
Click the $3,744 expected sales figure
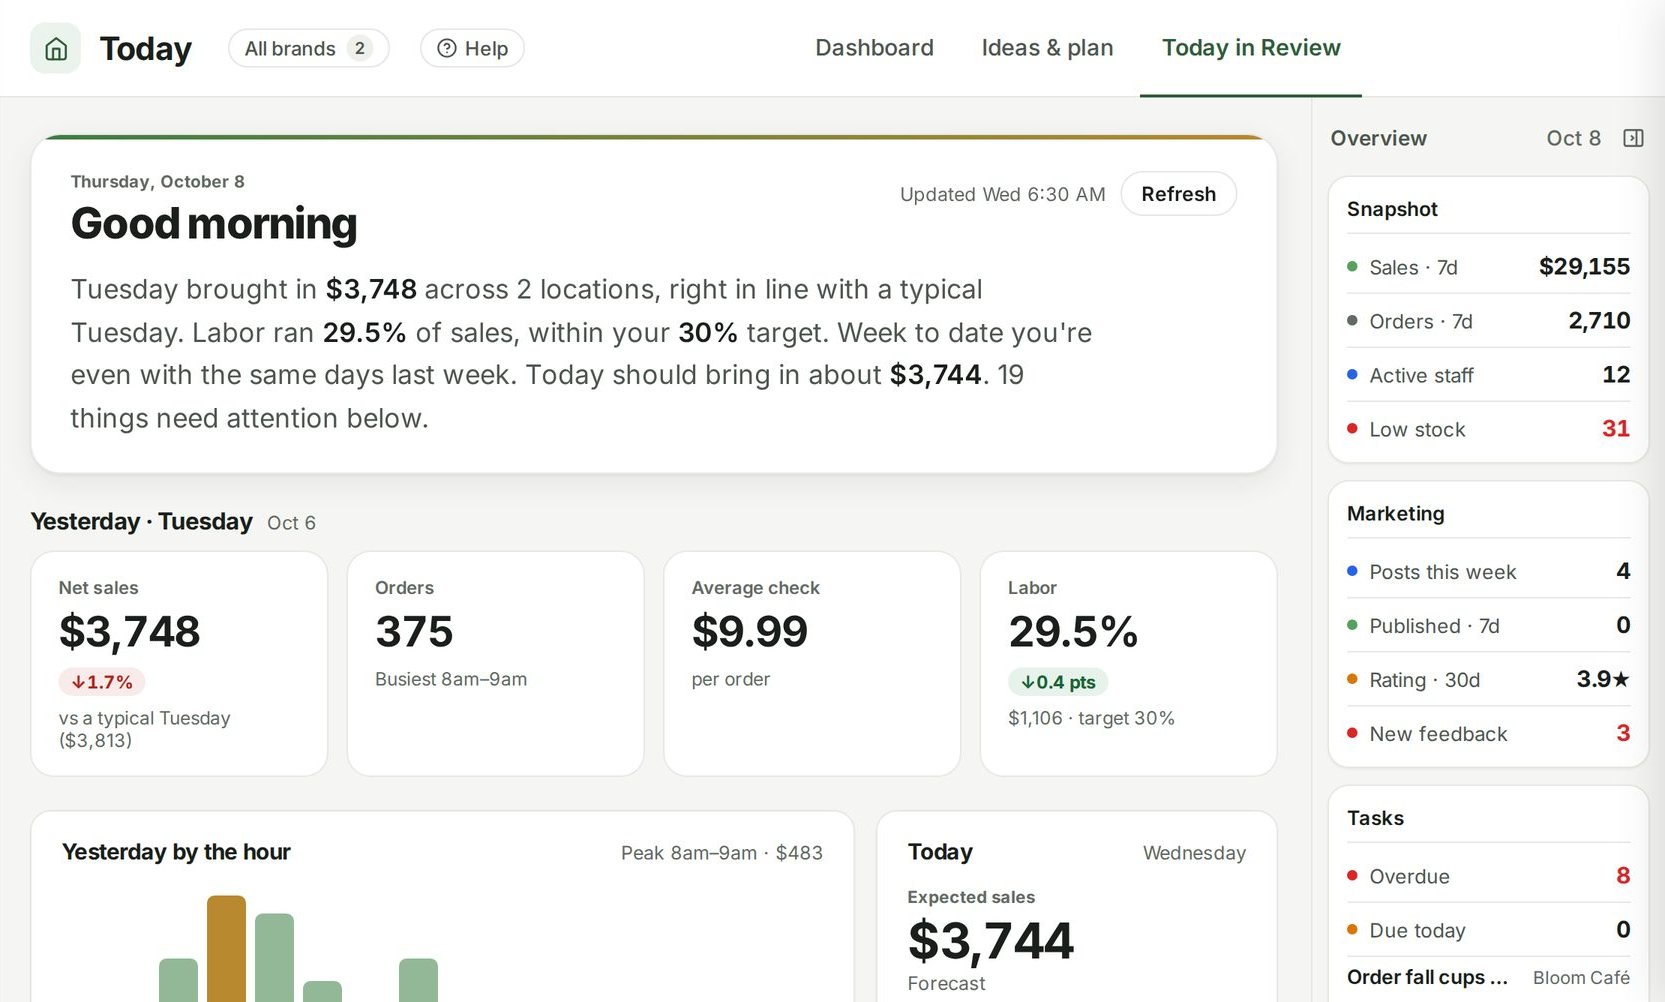[990, 941]
